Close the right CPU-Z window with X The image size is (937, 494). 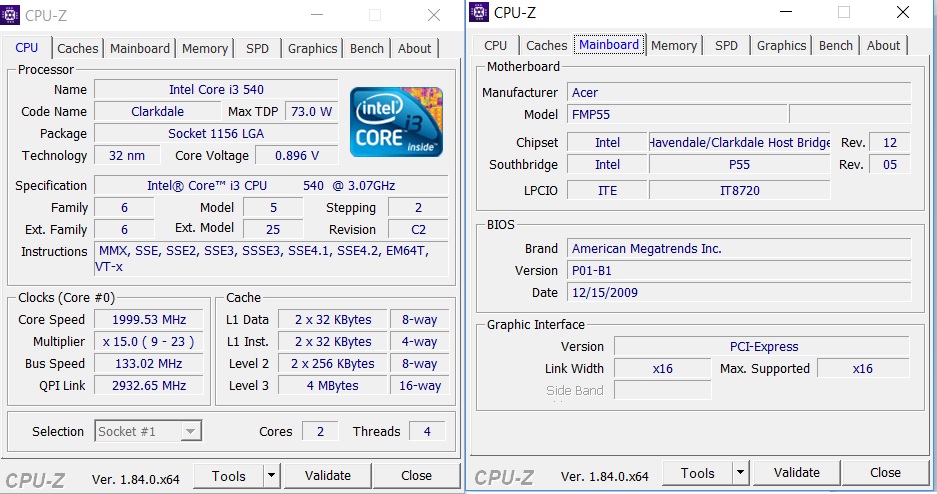[x=903, y=12]
